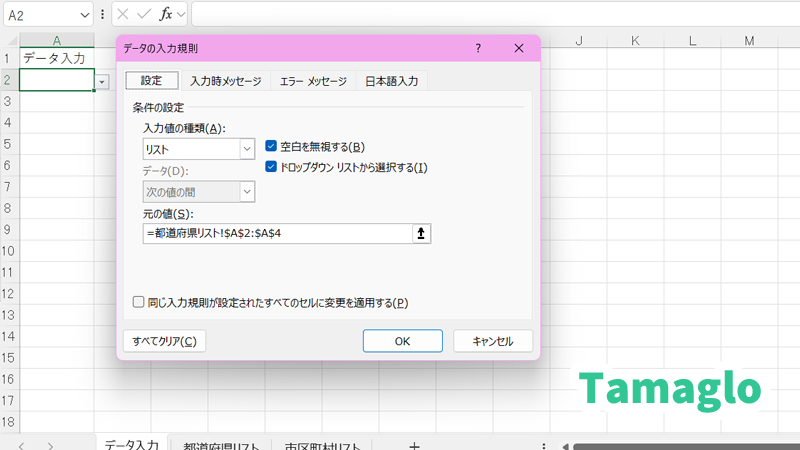The height and width of the screenshot is (450, 800).
Task: Expand the Name Box dropdown arrow
Action: click(84, 15)
